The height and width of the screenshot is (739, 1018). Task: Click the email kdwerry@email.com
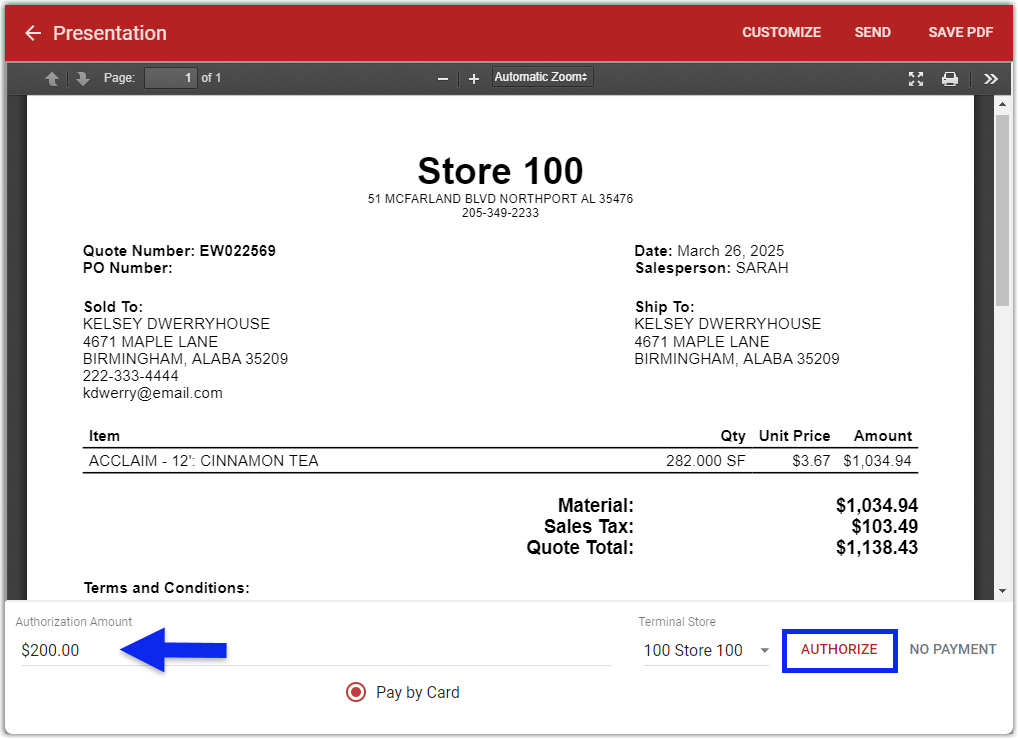tap(153, 393)
